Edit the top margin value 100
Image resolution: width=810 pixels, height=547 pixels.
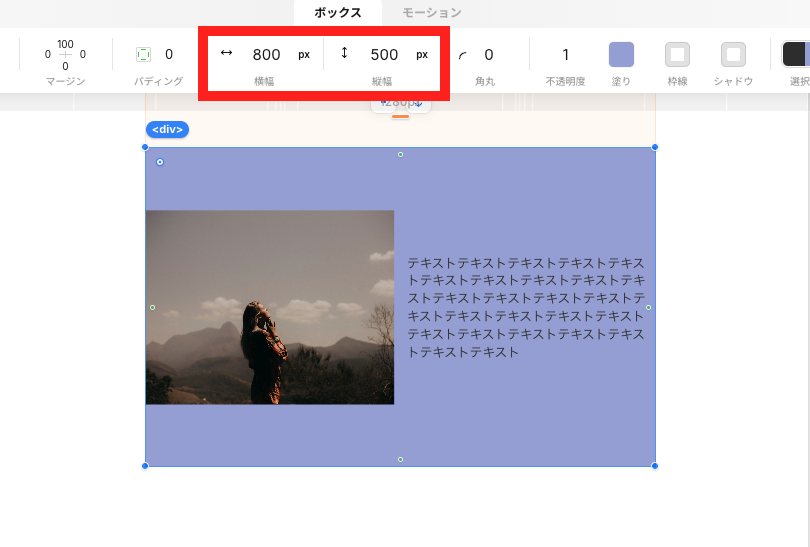pos(65,44)
